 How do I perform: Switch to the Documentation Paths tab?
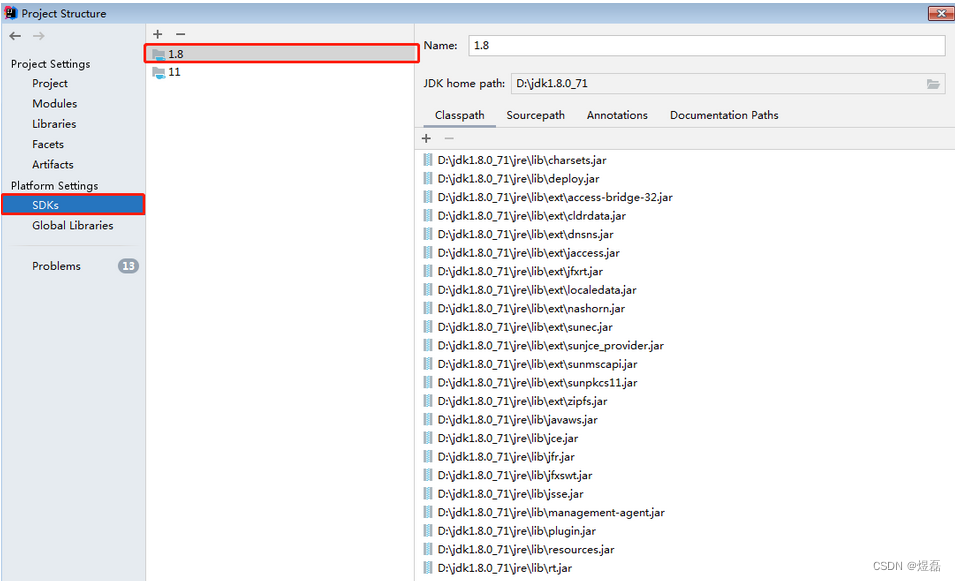(x=723, y=115)
